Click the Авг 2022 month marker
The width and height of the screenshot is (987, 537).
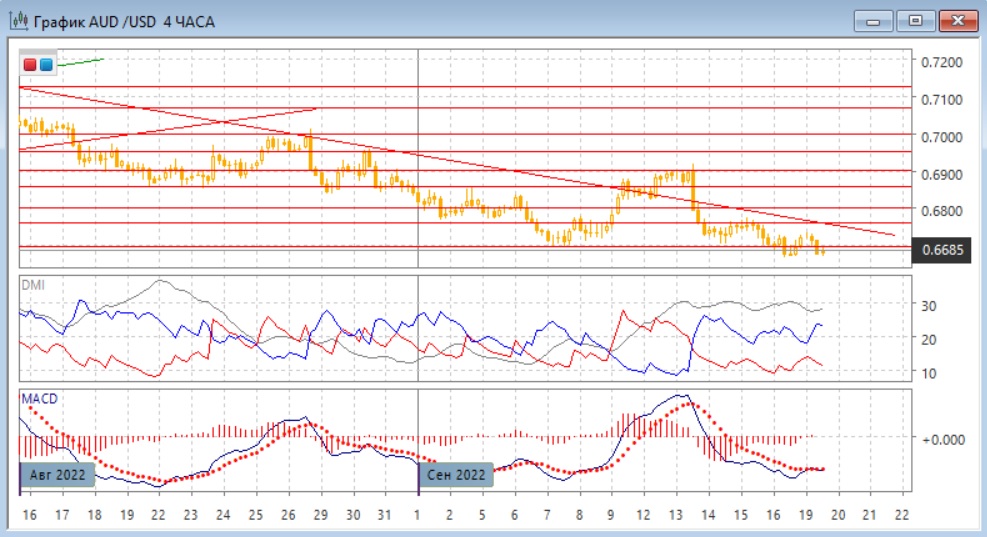57,474
